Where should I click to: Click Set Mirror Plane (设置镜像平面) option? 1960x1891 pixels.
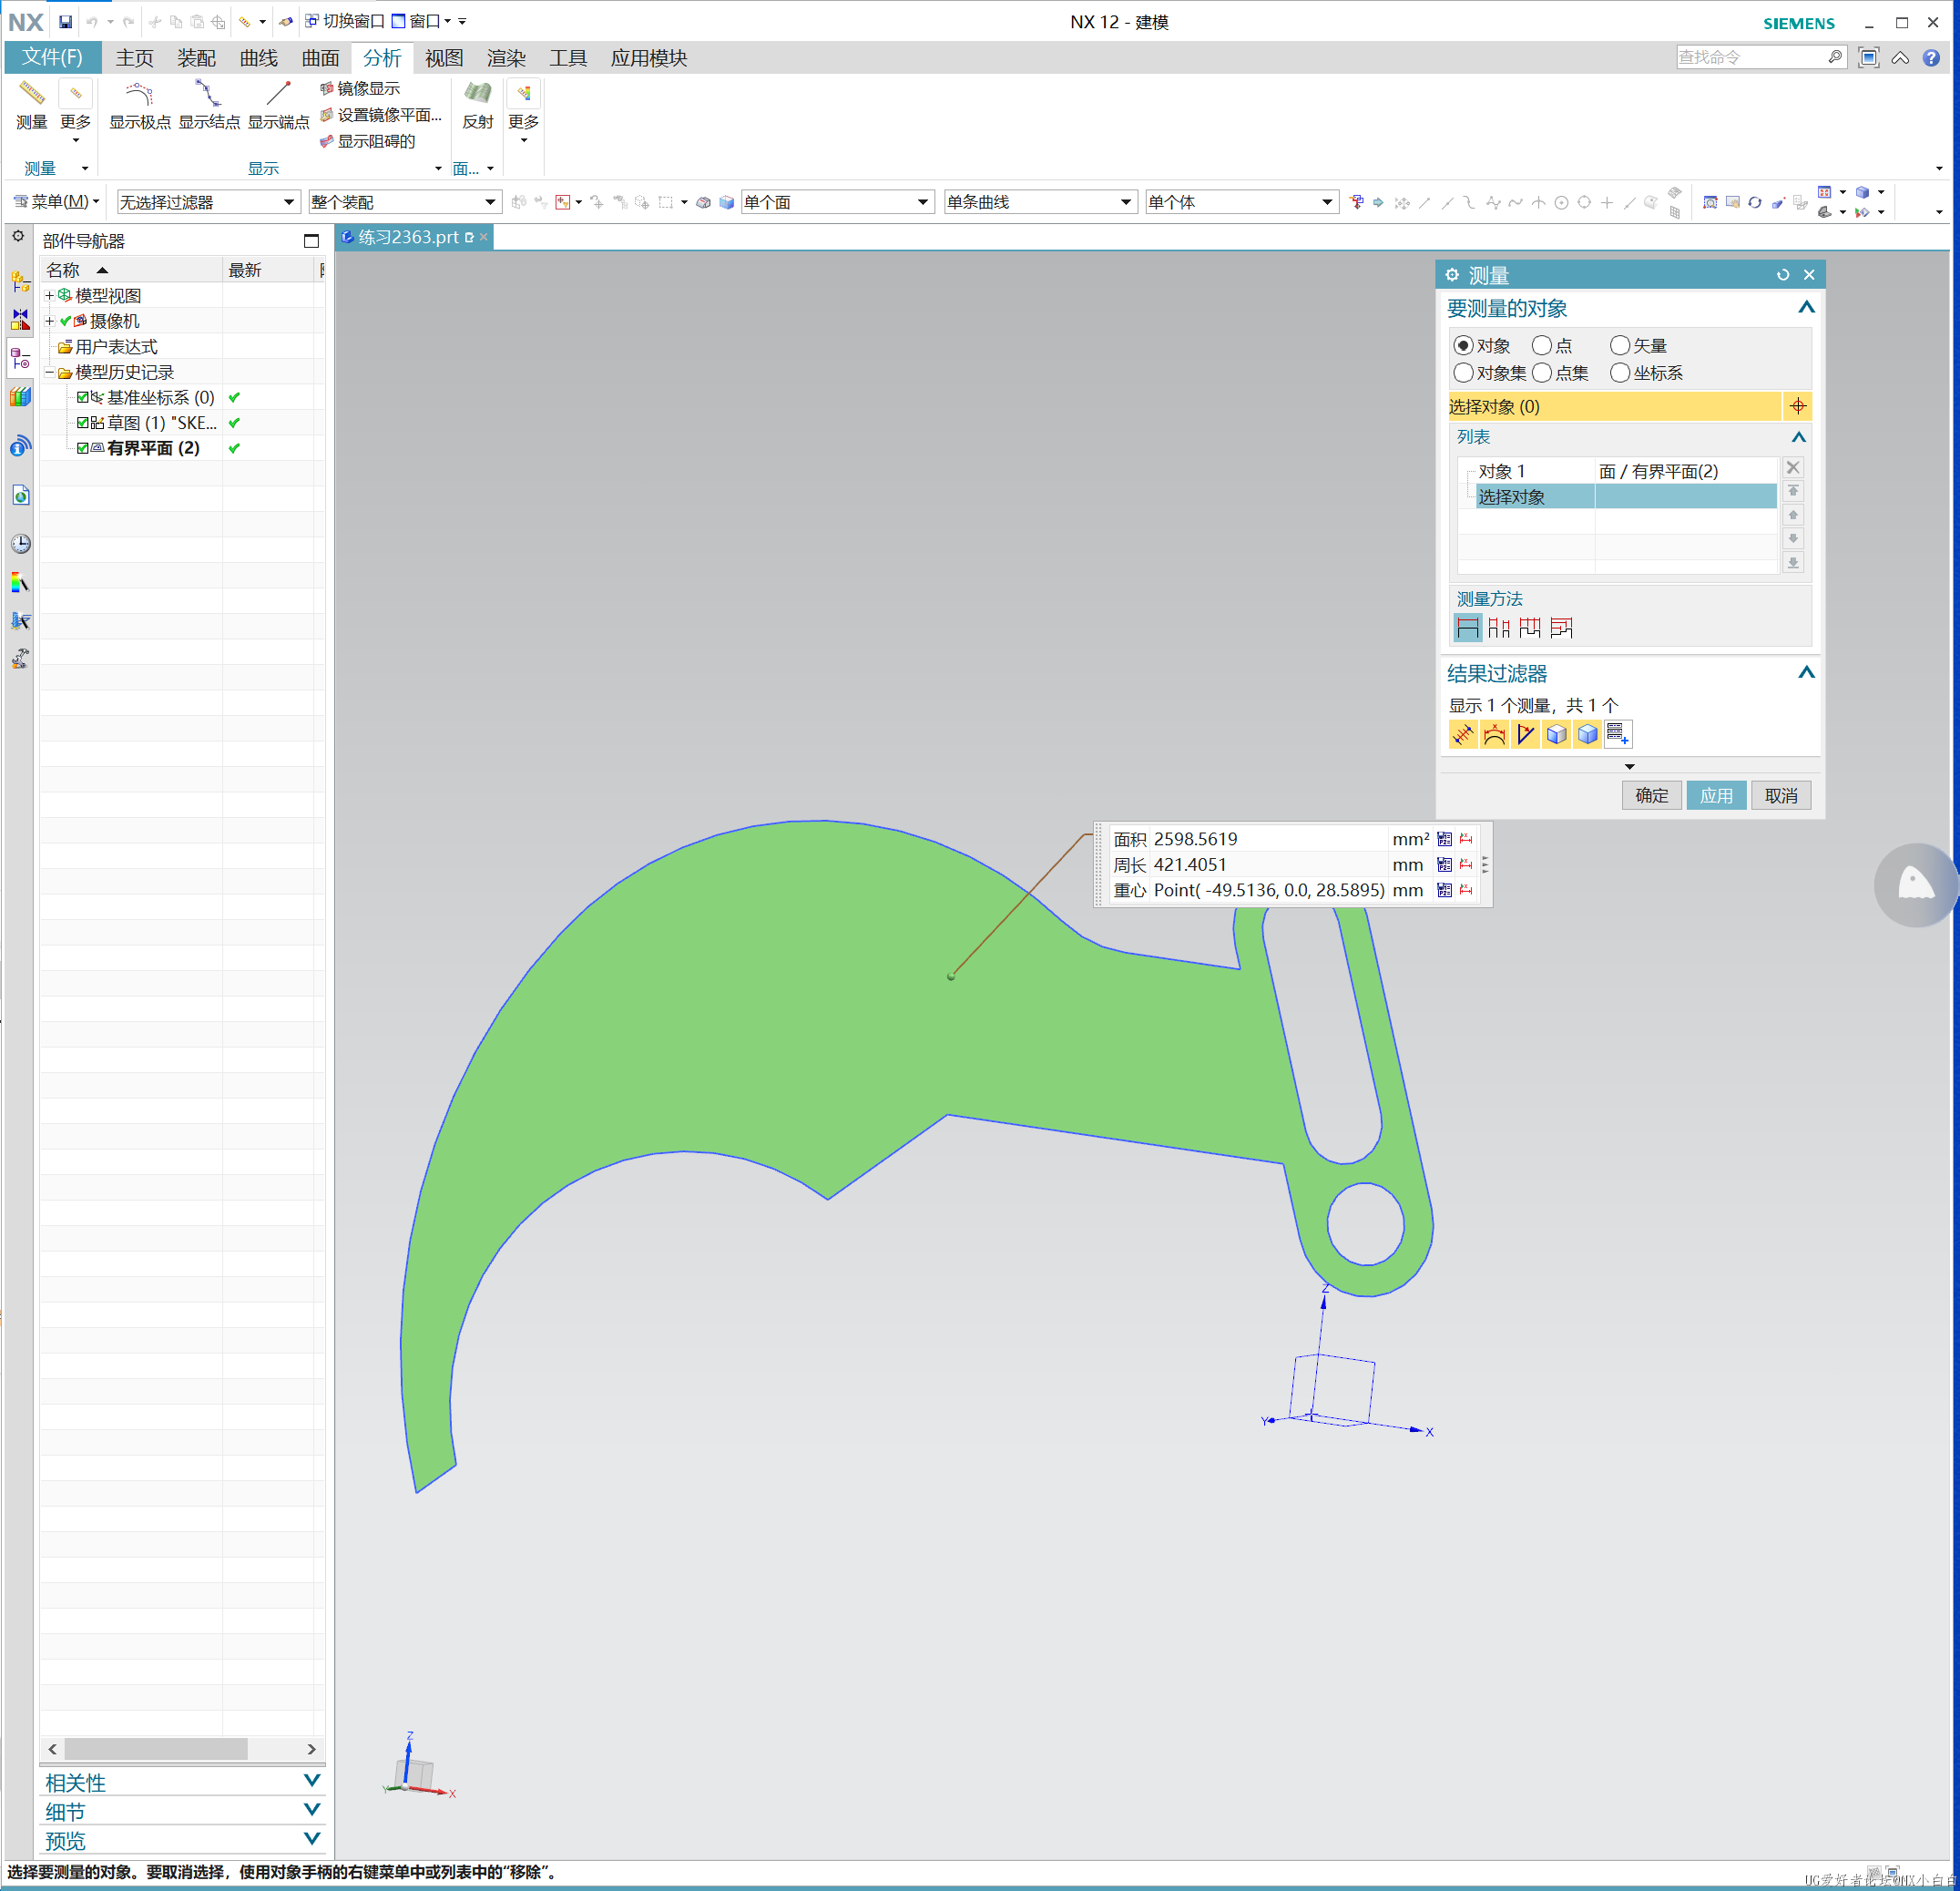pyautogui.click(x=380, y=115)
